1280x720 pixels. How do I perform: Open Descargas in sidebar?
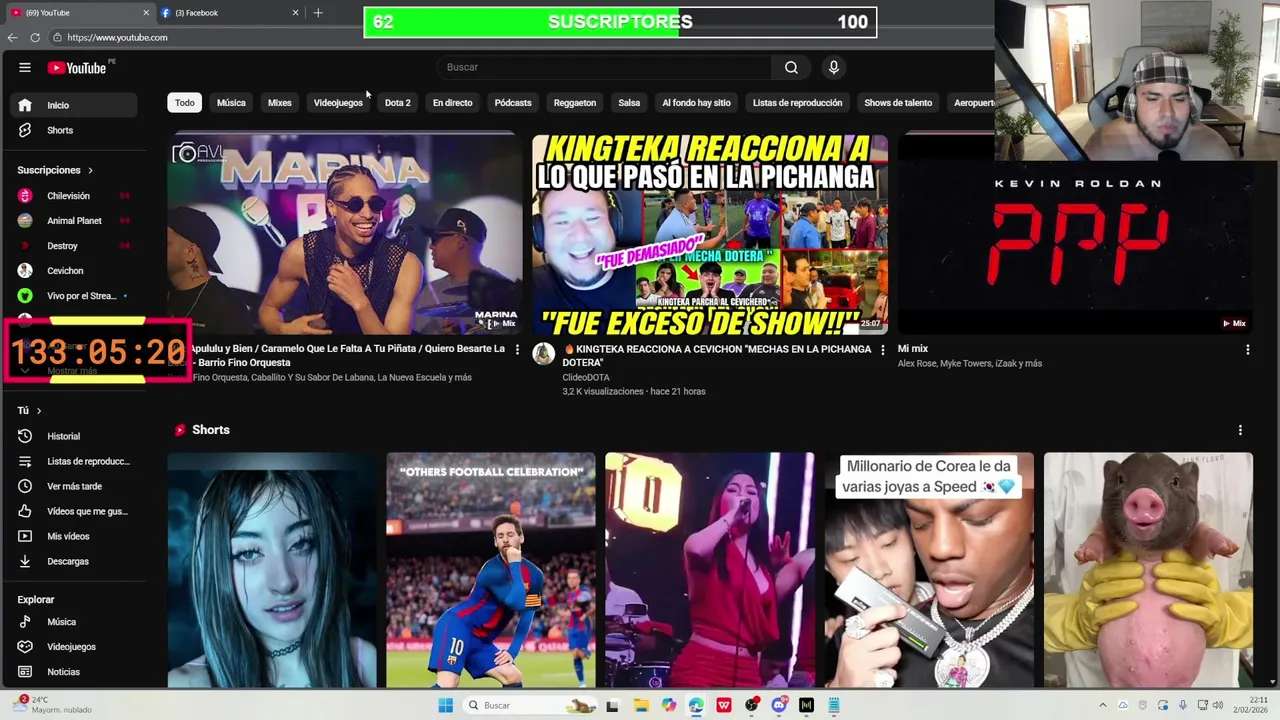coord(74,561)
